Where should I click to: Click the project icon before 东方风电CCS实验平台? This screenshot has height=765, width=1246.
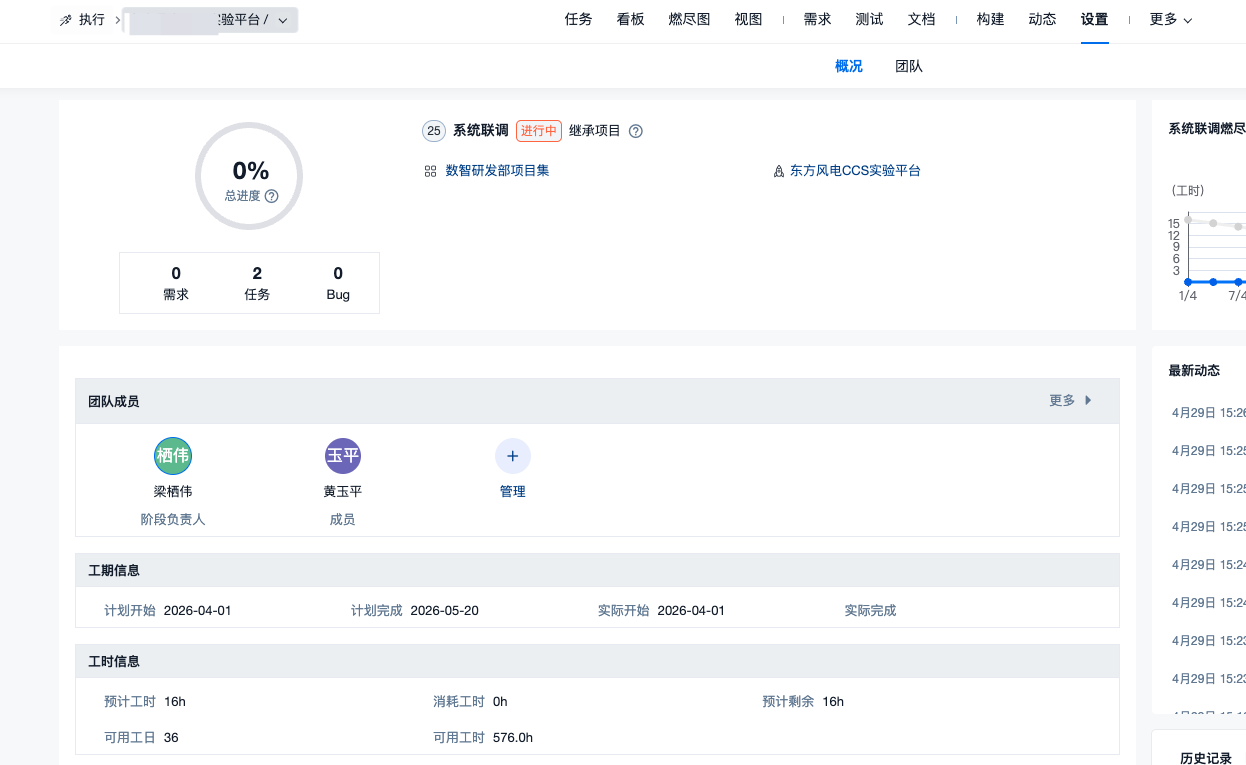pyautogui.click(x=779, y=171)
